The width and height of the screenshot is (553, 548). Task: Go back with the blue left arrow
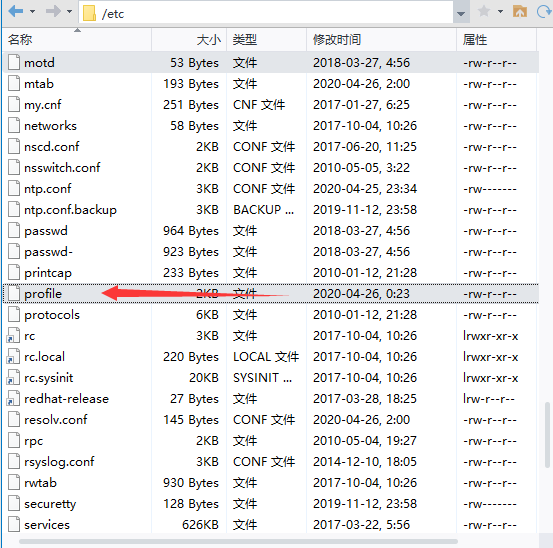point(16,11)
